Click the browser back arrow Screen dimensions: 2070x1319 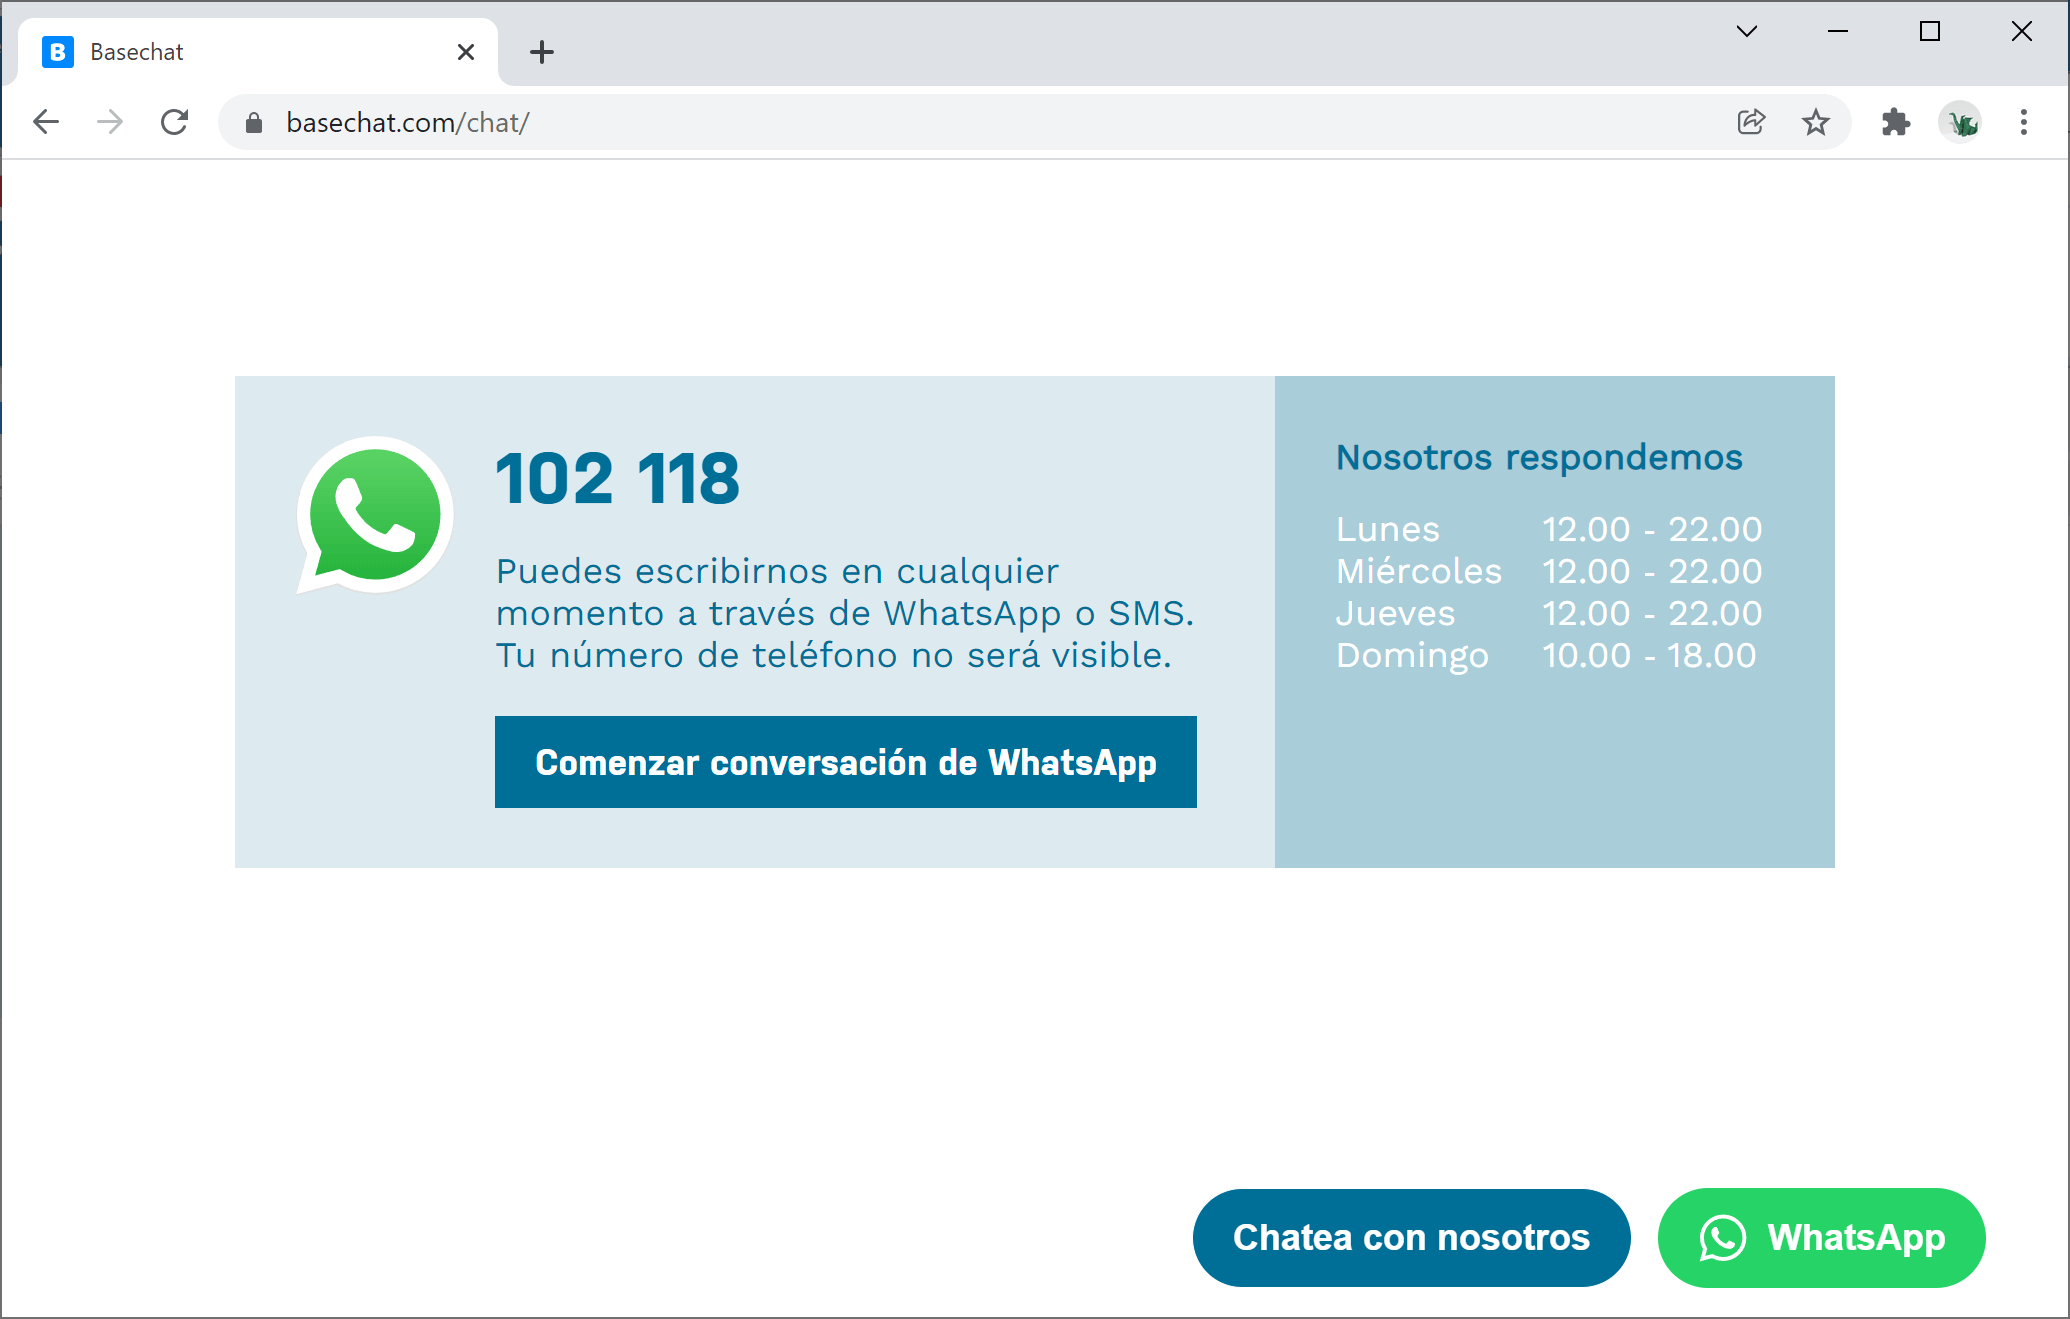coord(46,122)
